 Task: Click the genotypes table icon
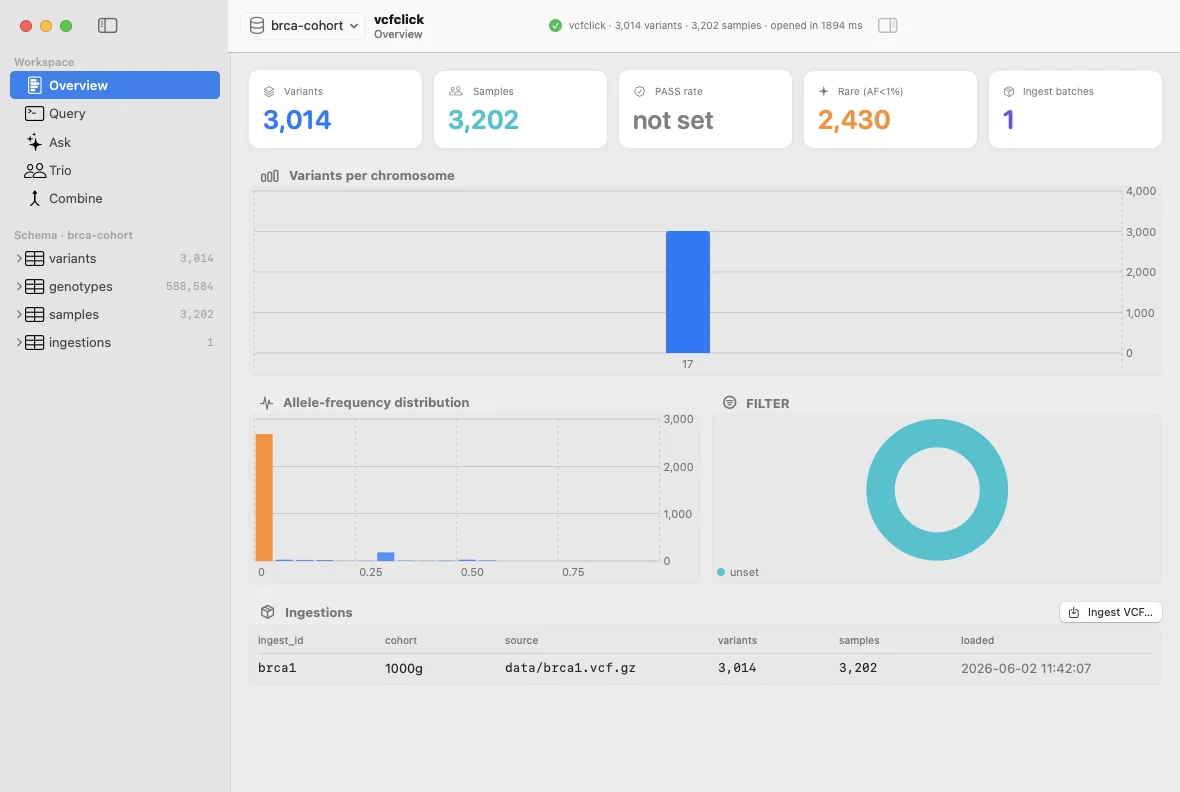pyautogui.click(x=35, y=286)
